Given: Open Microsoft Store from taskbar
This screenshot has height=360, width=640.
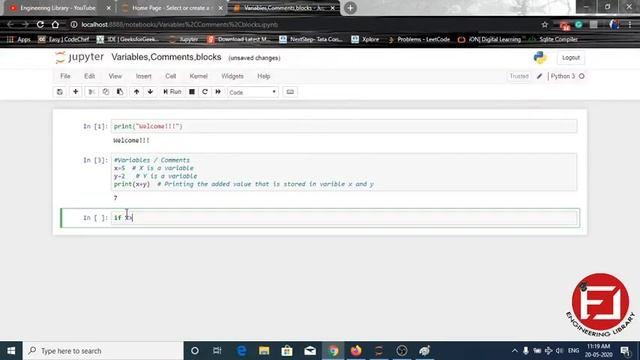Looking at the screenshot, I should [287, 351].
